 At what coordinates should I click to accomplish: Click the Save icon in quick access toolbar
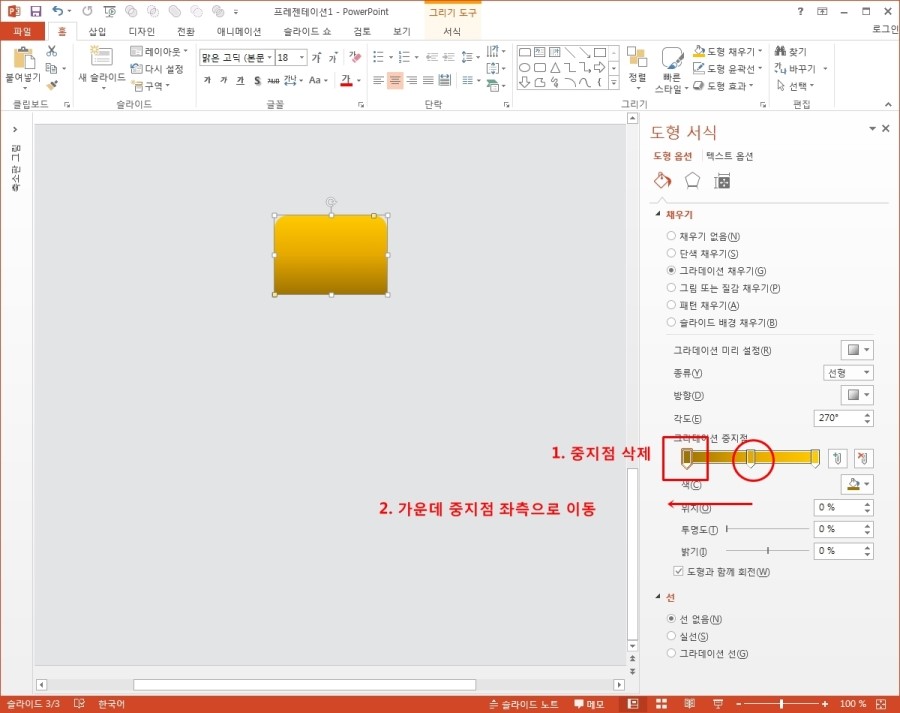pos(36,11)
